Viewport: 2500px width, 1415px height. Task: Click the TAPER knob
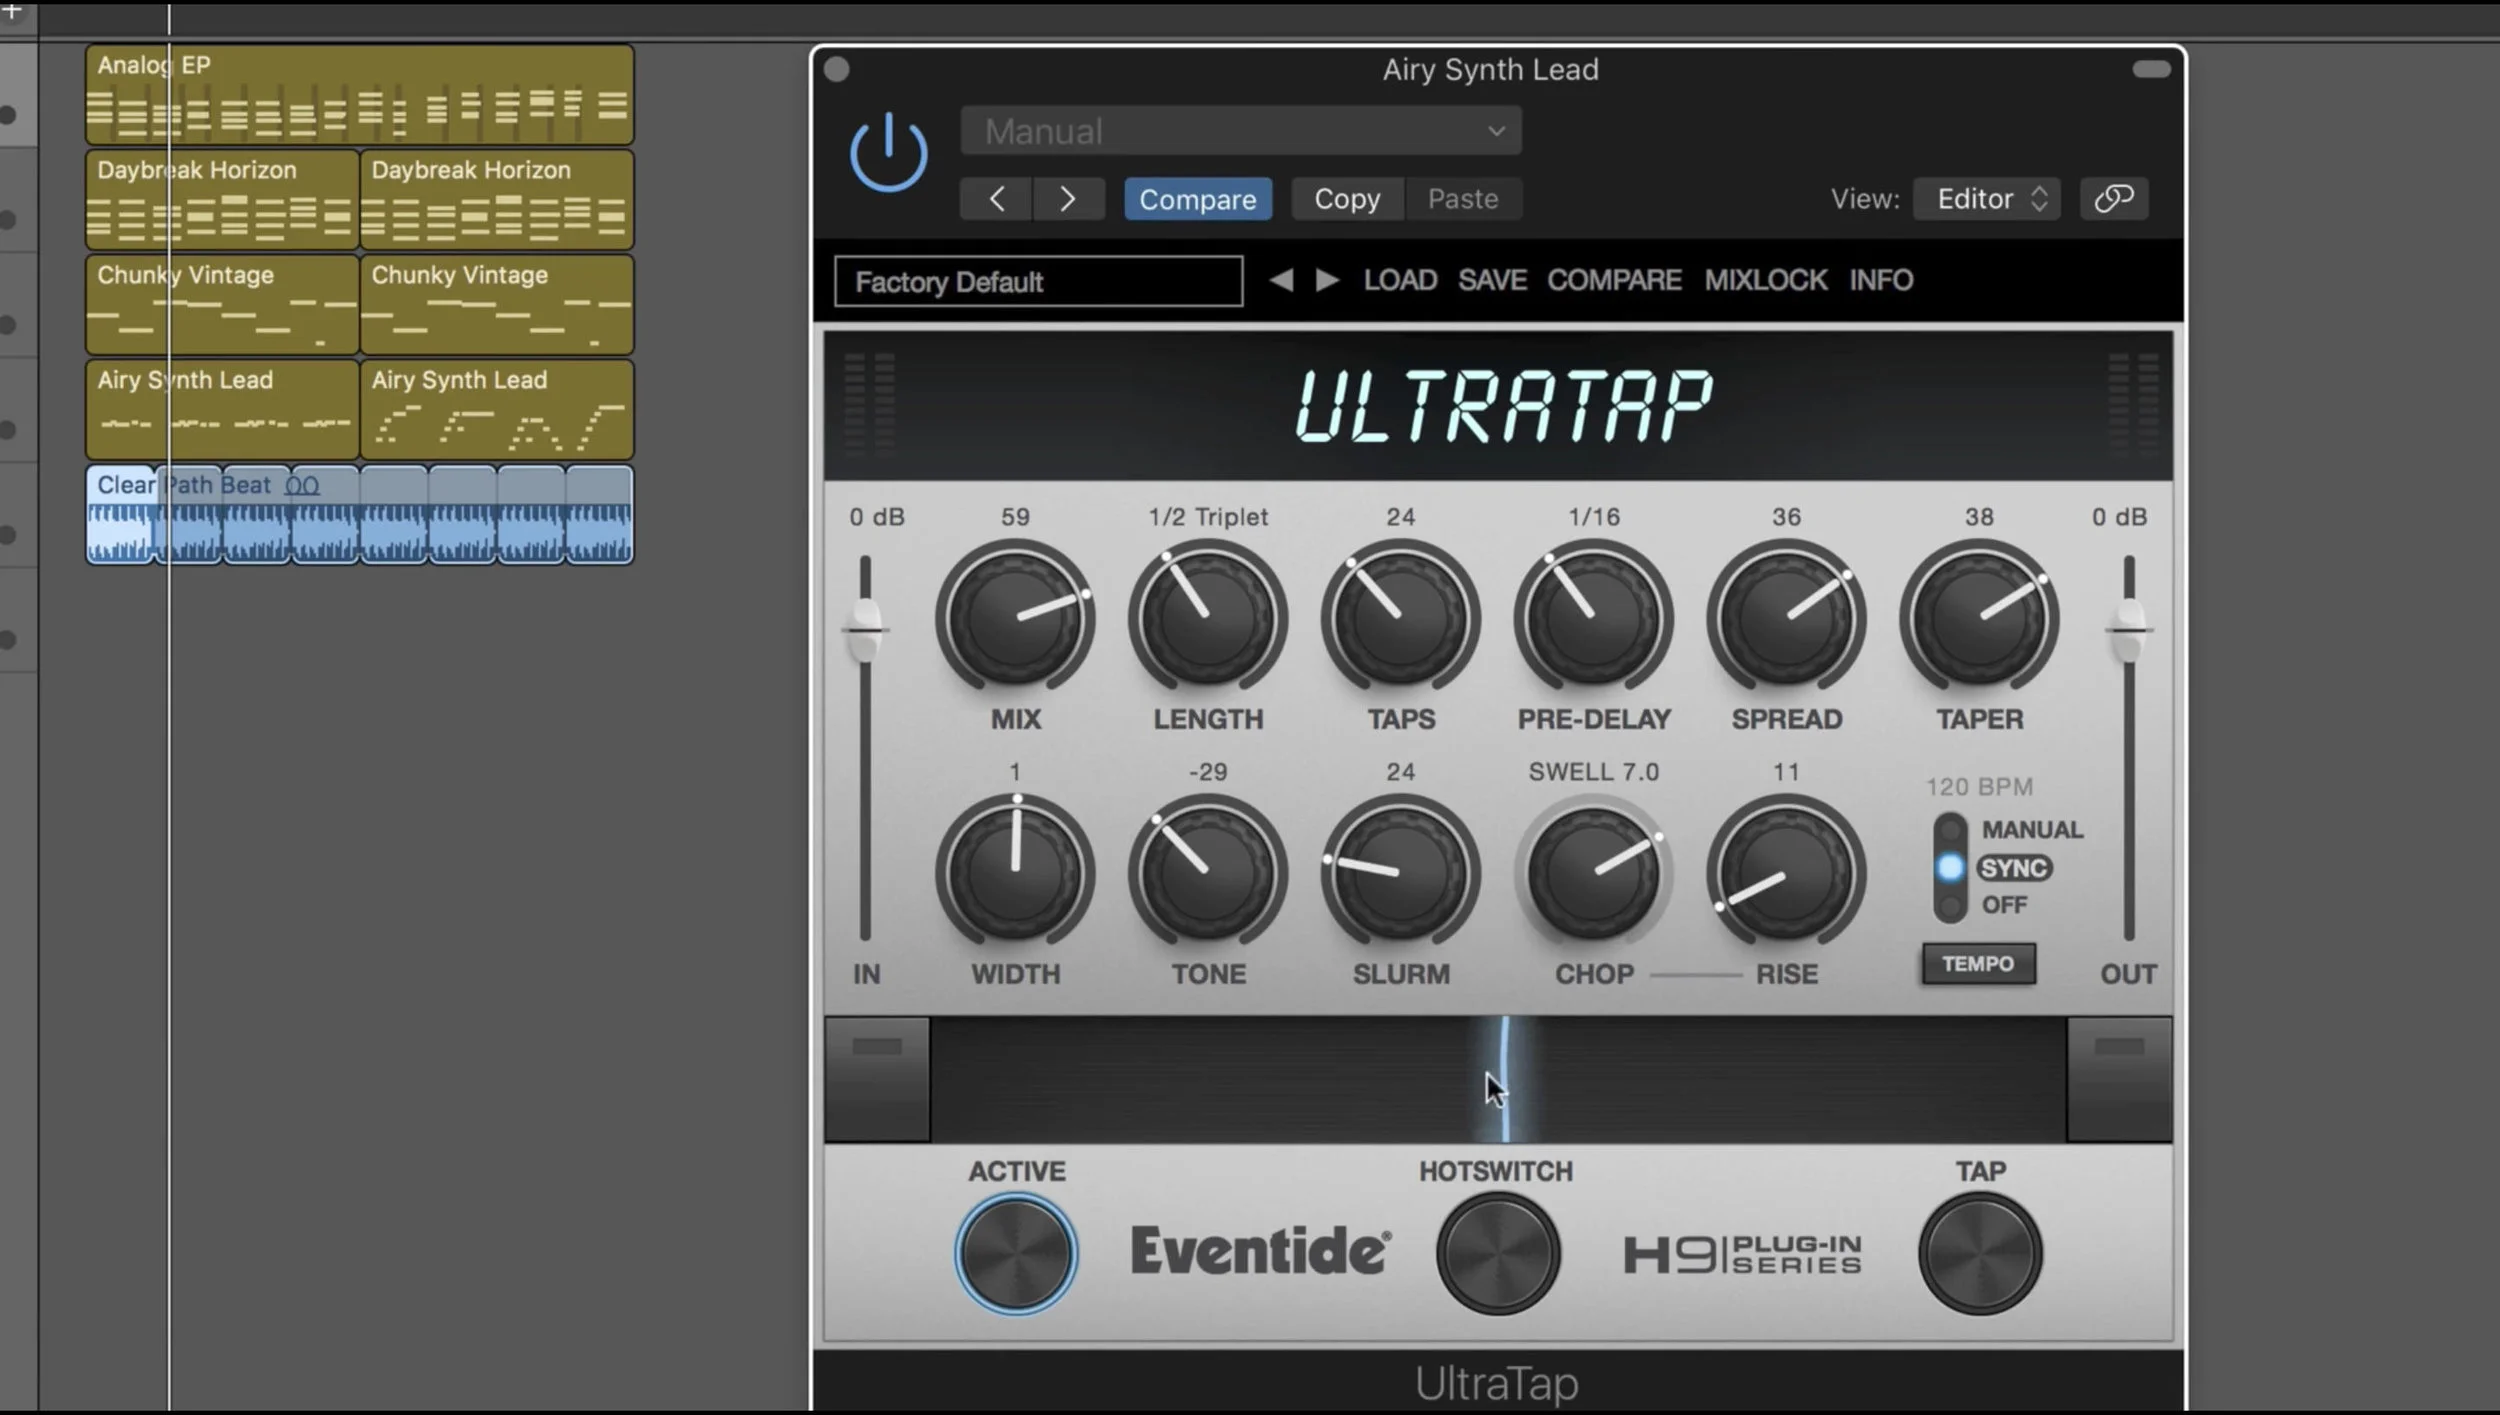(1979, 618)
